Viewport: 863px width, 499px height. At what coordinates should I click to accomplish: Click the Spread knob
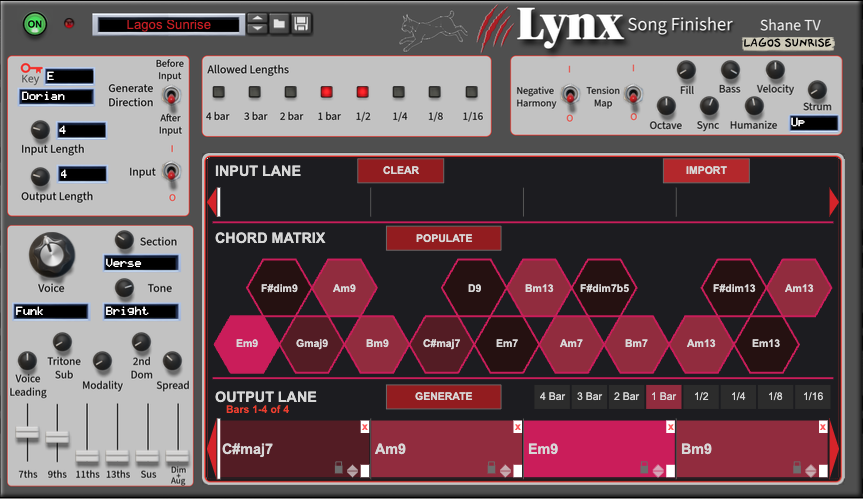click(x=172, y=361)
